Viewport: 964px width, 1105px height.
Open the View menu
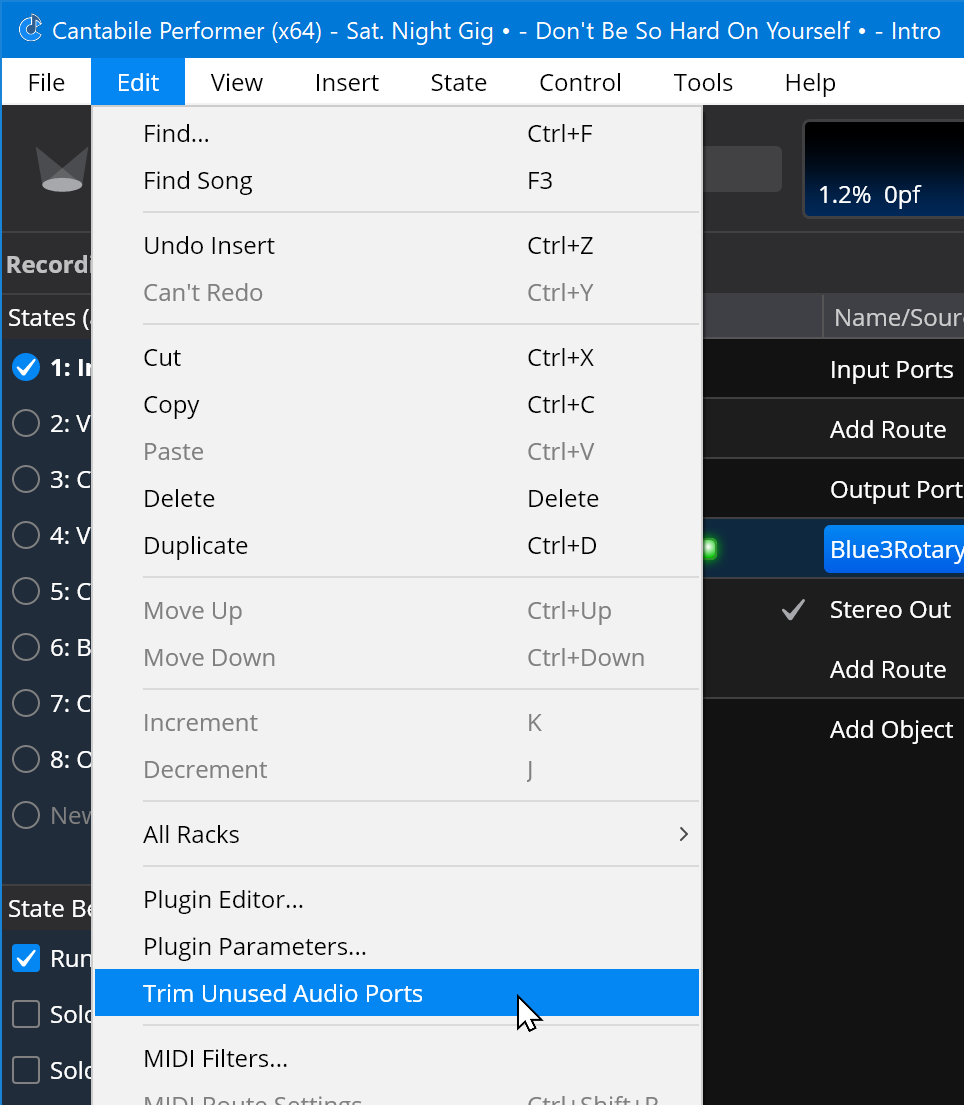236,82
